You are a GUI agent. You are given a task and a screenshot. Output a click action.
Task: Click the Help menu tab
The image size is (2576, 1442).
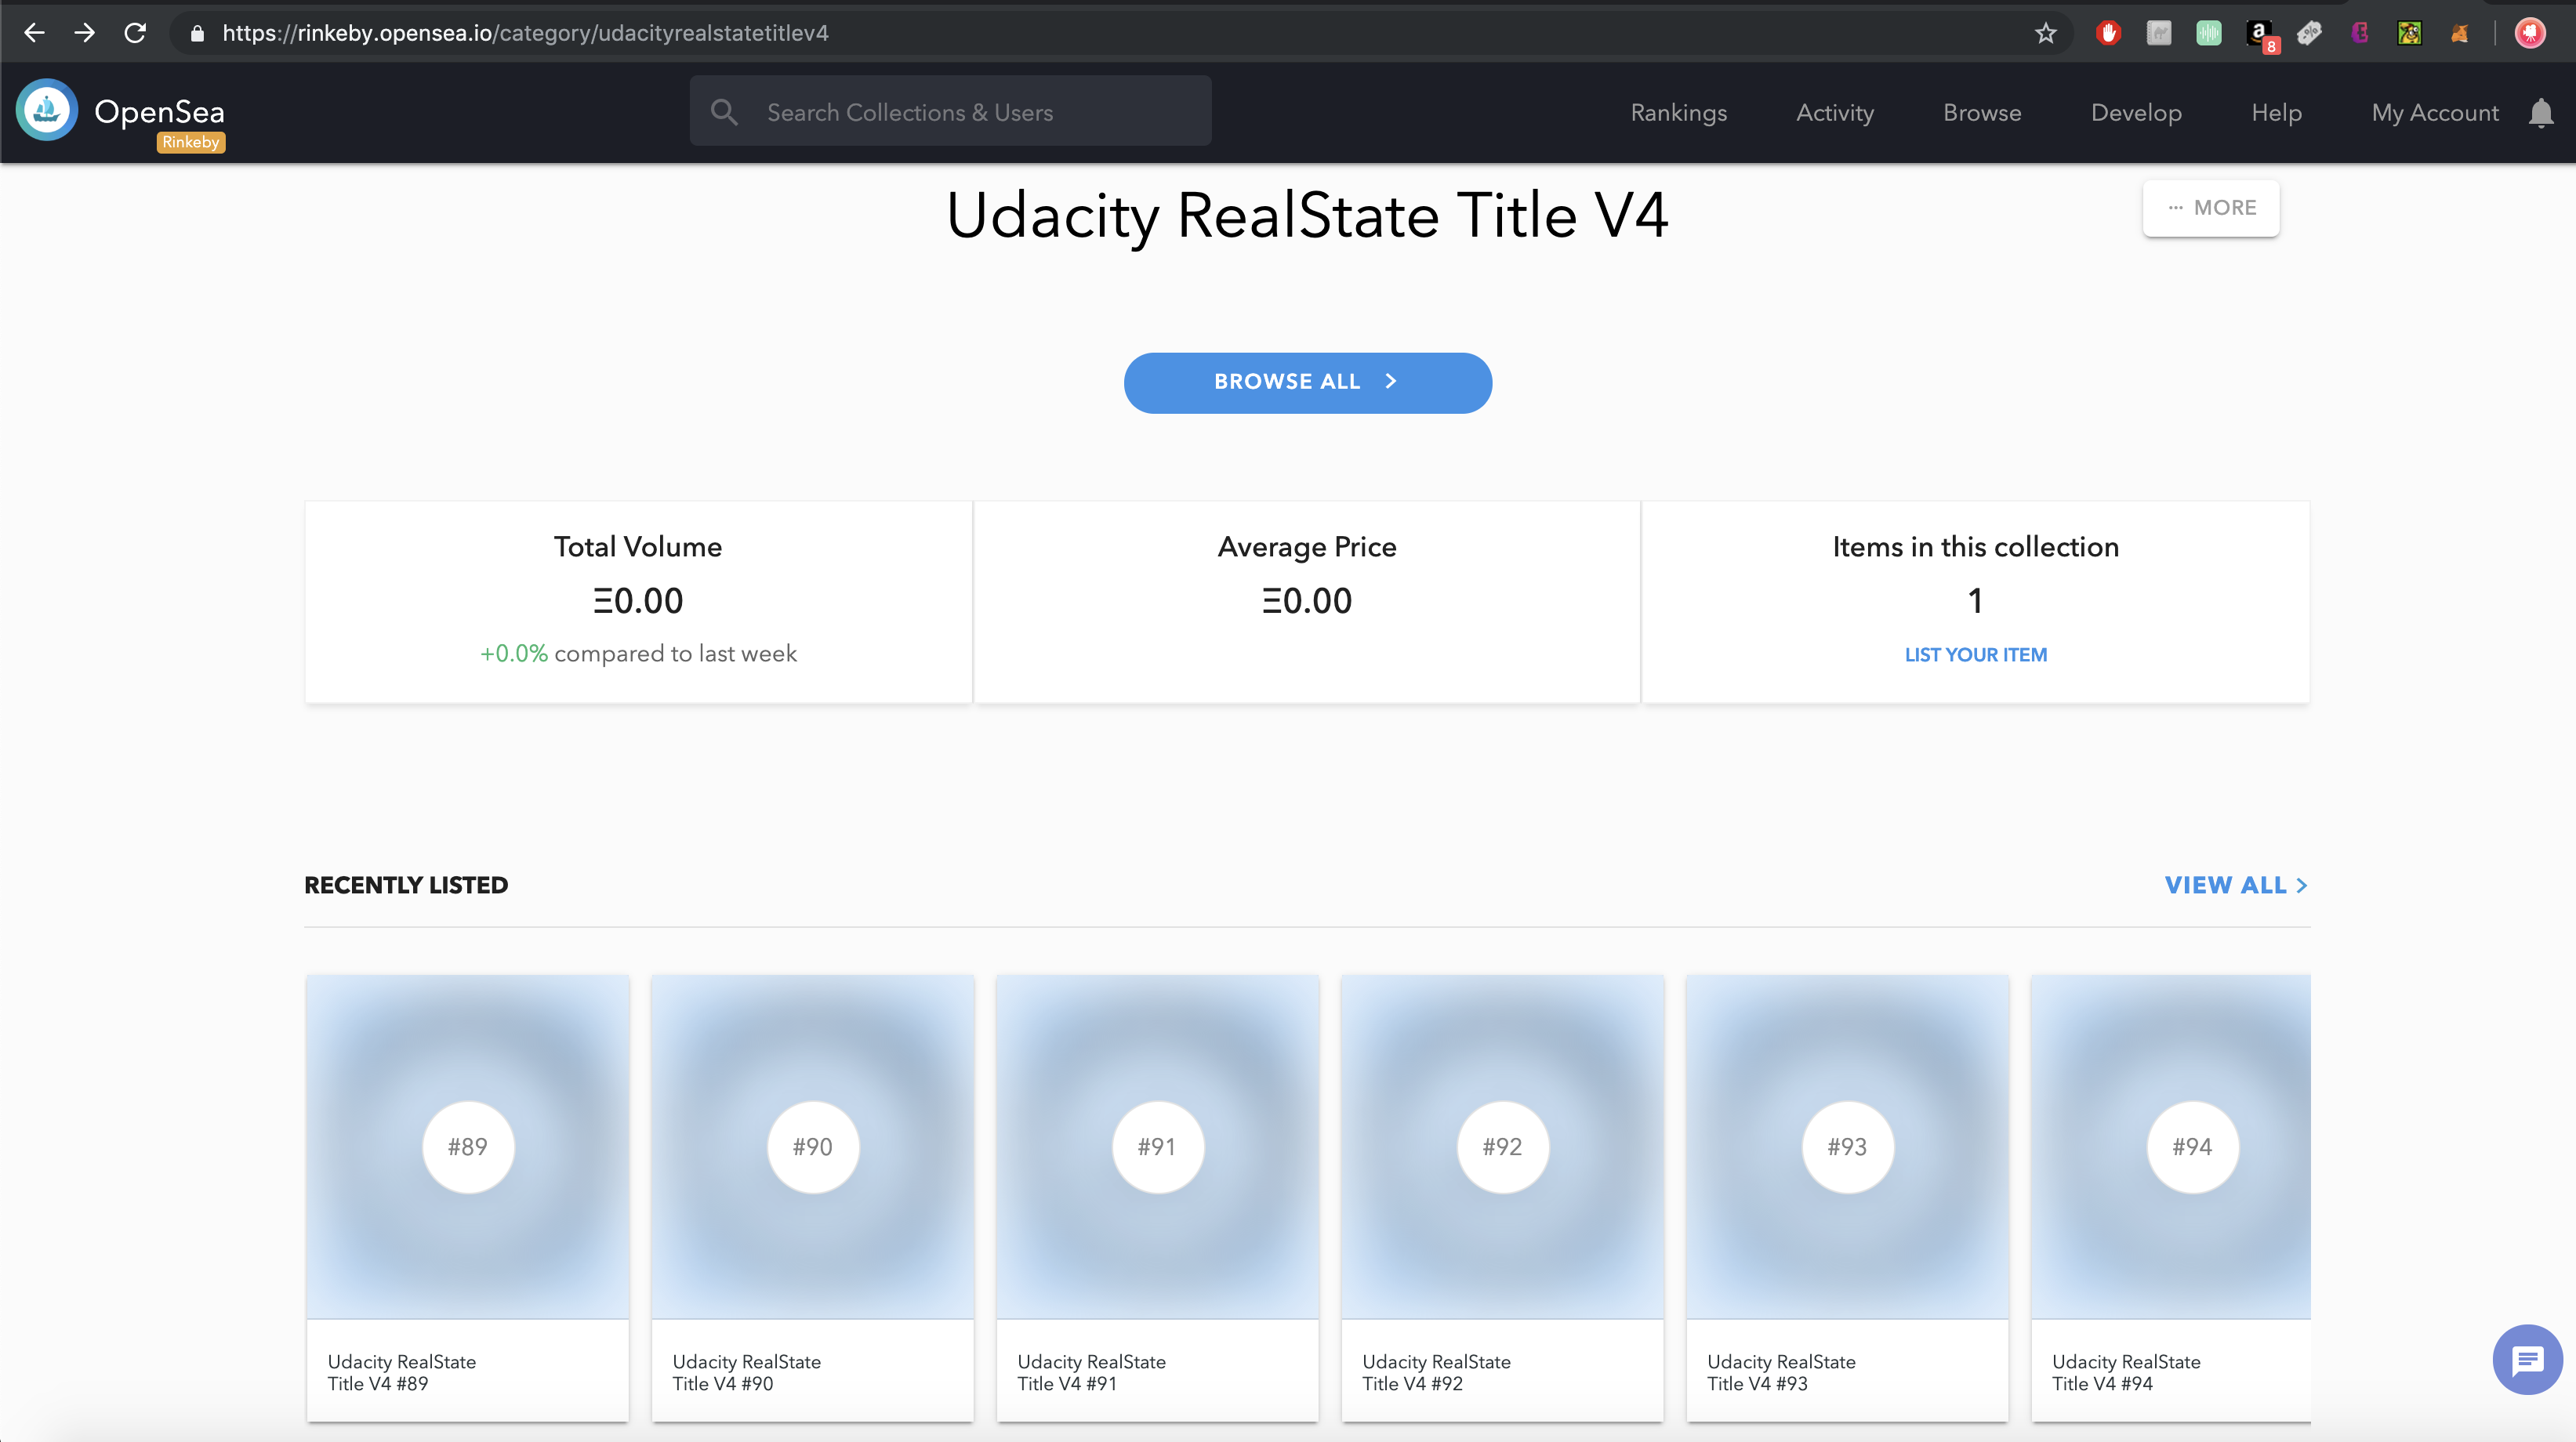[x=2277, y=111]
